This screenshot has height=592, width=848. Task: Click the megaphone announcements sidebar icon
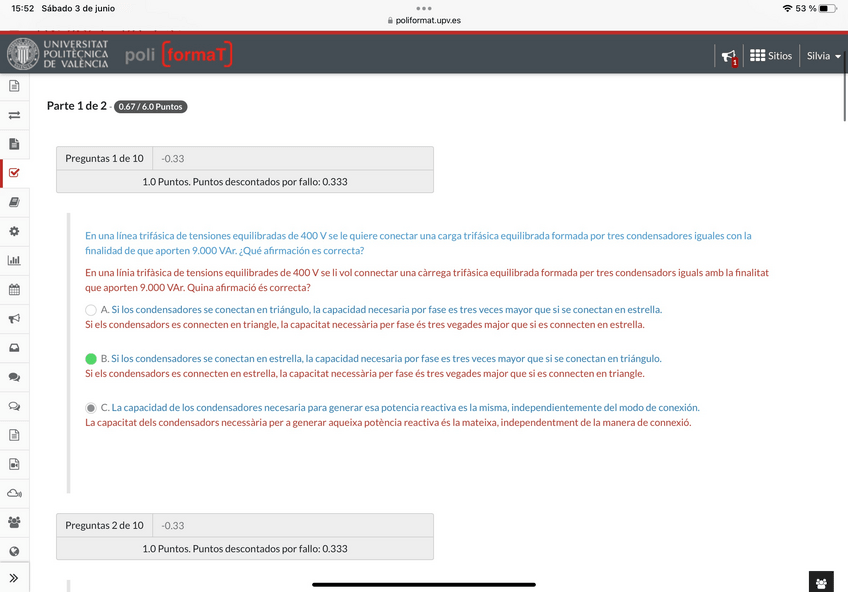(14, 319)
